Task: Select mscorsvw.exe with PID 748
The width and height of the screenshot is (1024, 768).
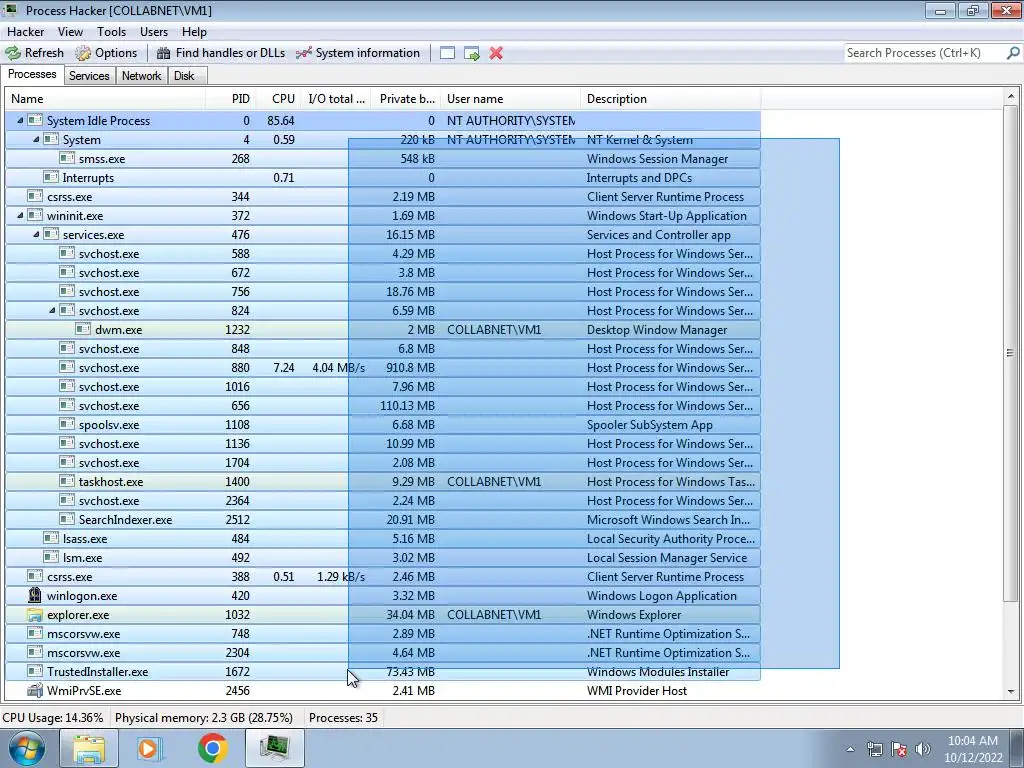Action: click(x=383, y=633)
